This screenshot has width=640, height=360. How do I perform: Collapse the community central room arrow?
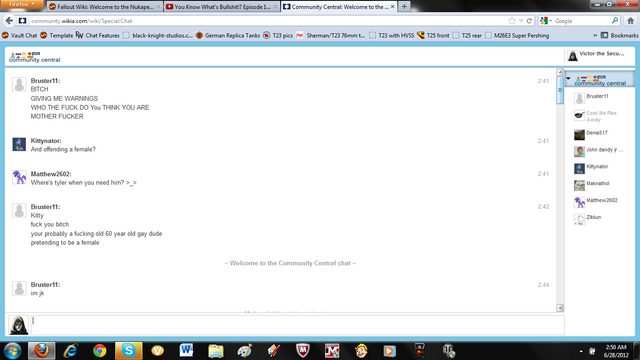coord(568,78)
